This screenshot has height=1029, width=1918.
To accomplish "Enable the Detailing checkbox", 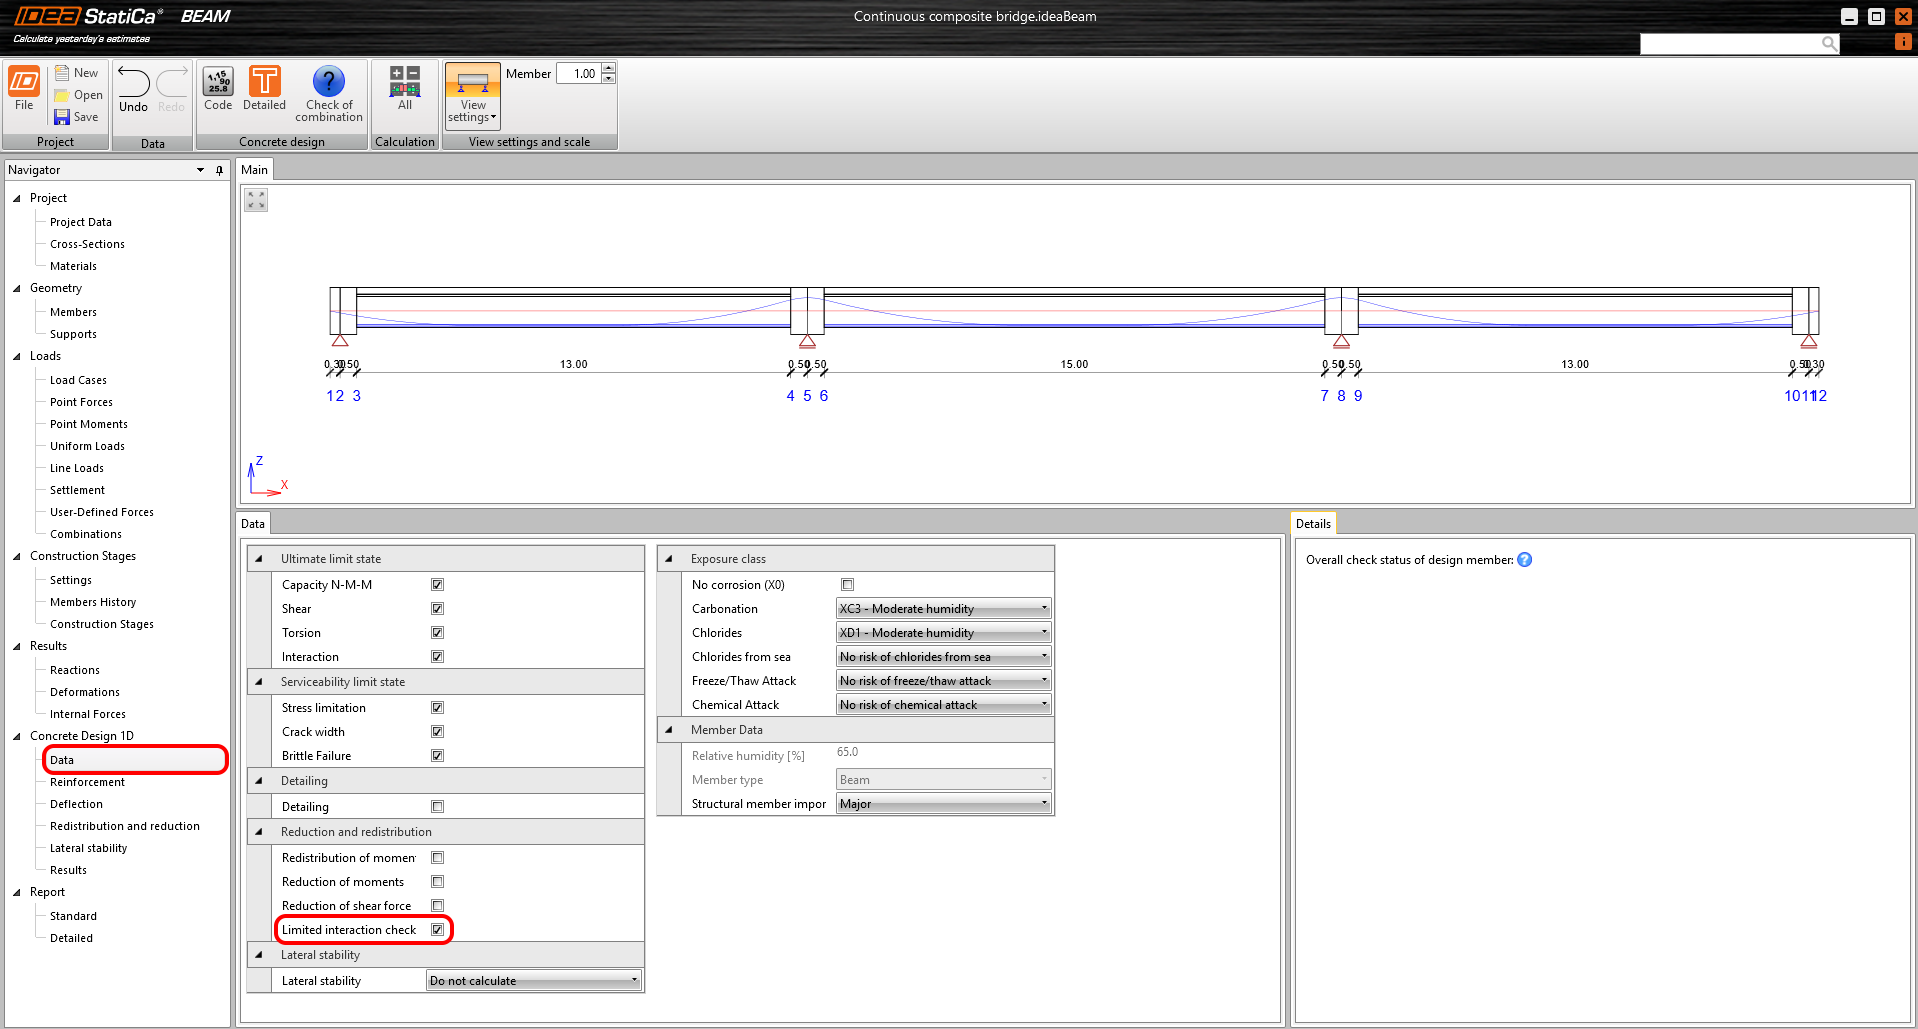I will pos(437,807).
